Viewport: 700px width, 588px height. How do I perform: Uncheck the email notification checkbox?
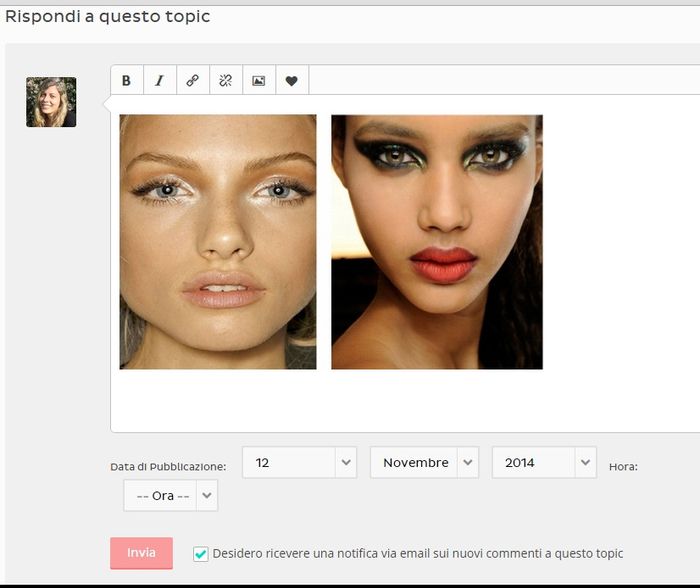pyautogui.click(x=201, y=554)
